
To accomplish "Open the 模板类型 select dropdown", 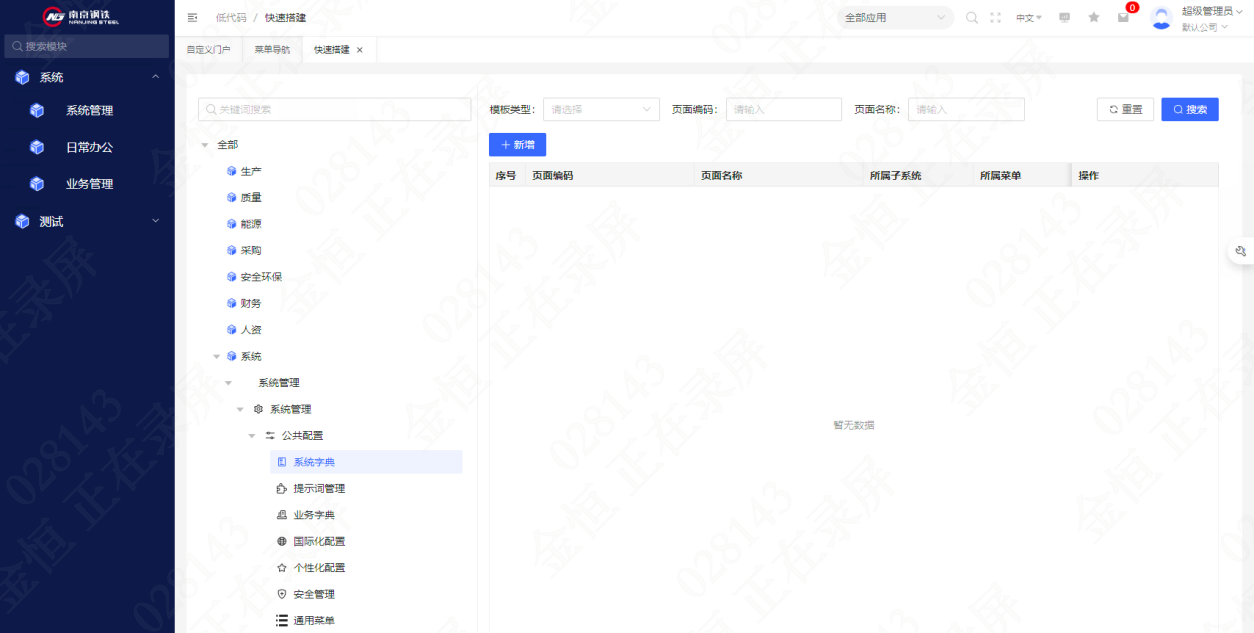I will [601, 109].
